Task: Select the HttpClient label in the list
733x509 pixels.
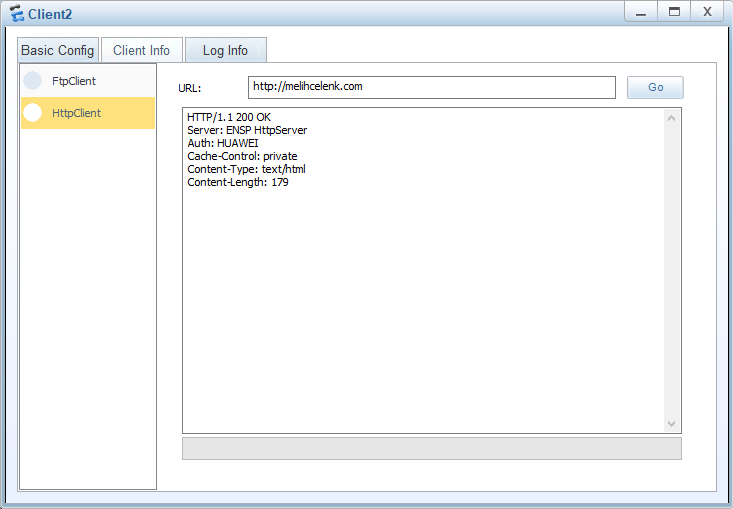Action: (76, 113)
